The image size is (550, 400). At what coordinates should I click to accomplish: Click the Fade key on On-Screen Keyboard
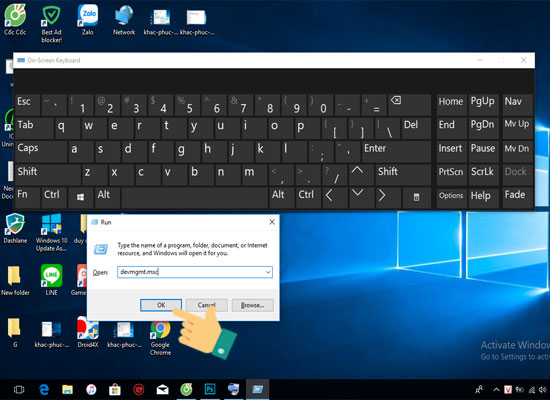[517, 198]
